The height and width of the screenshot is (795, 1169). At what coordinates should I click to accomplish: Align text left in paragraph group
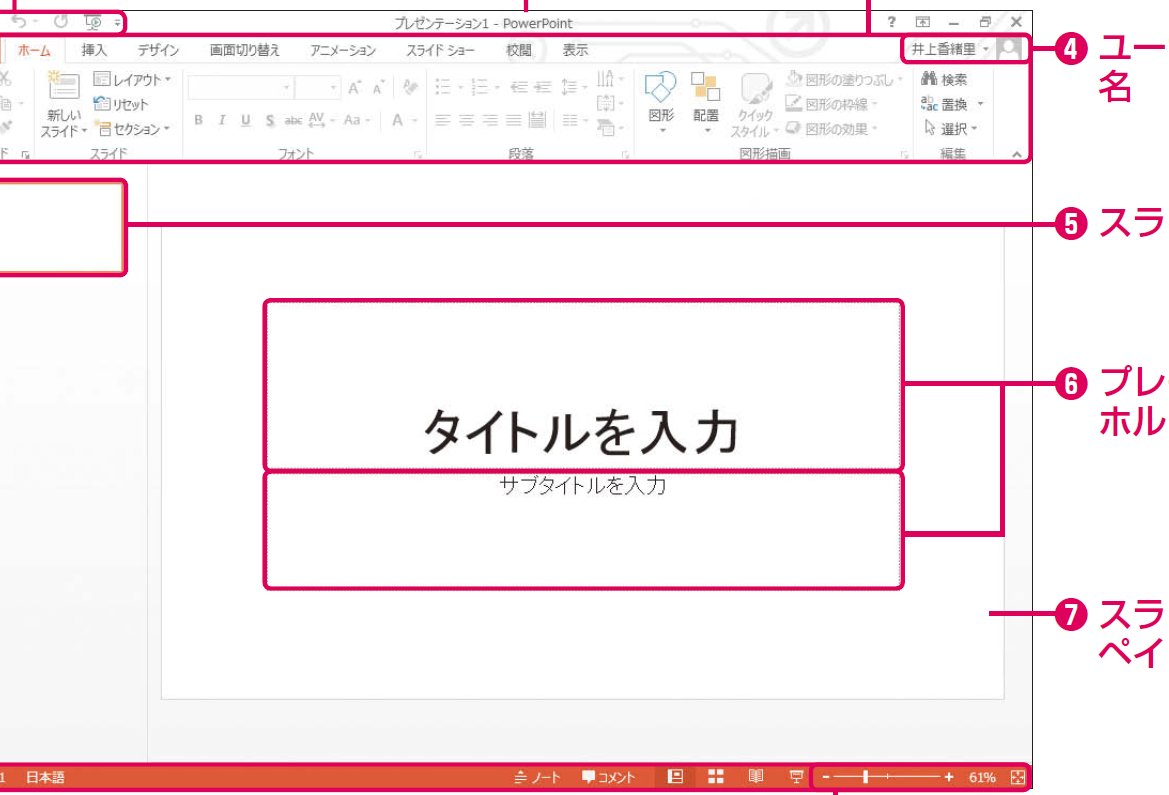(x=443, y=120)
